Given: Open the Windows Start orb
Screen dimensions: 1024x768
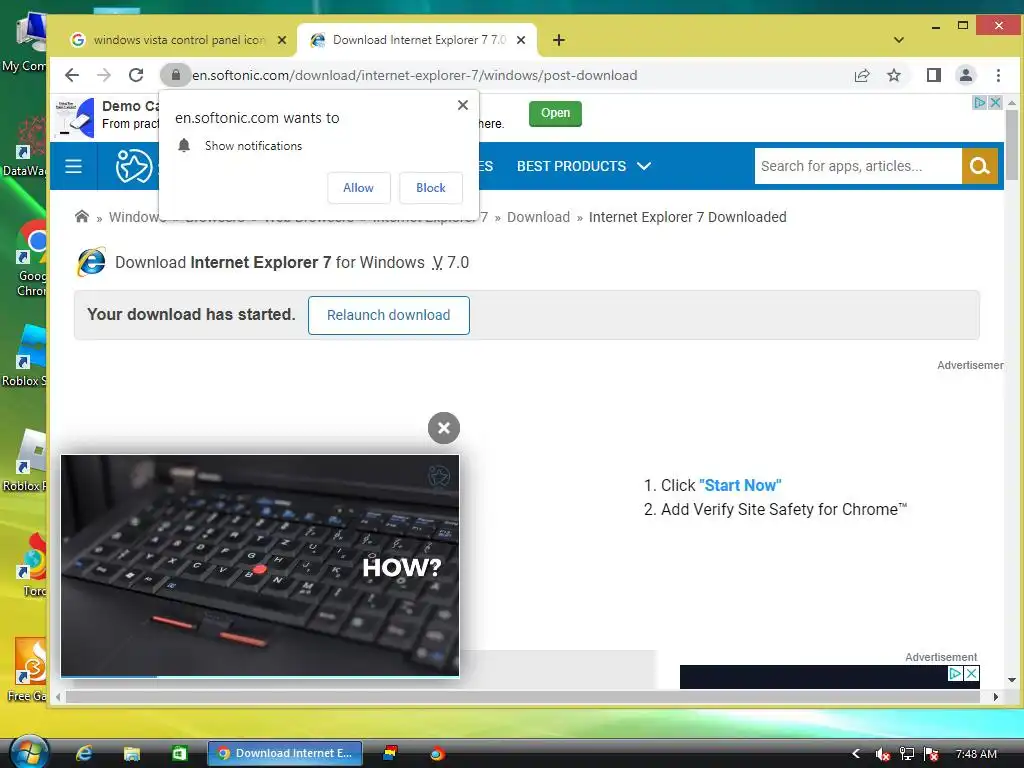Looking at the screenshot, I should click(29, 753).
